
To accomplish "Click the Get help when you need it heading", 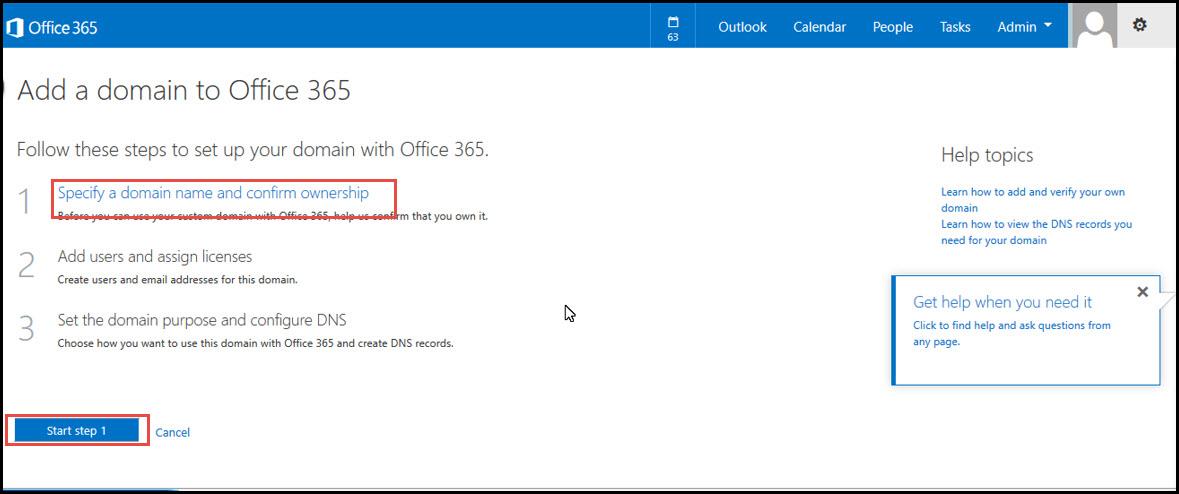I will pyautogui.click(x=1002, y=302).
